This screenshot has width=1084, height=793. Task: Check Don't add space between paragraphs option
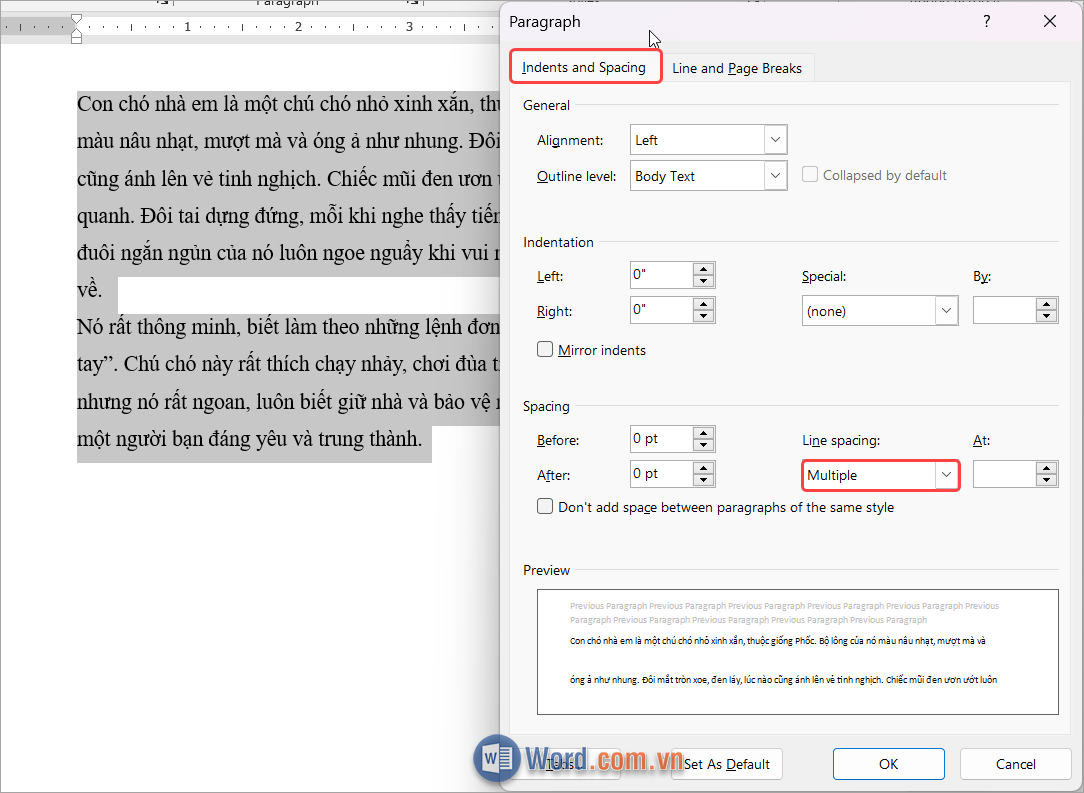click(x=545, y=506)
